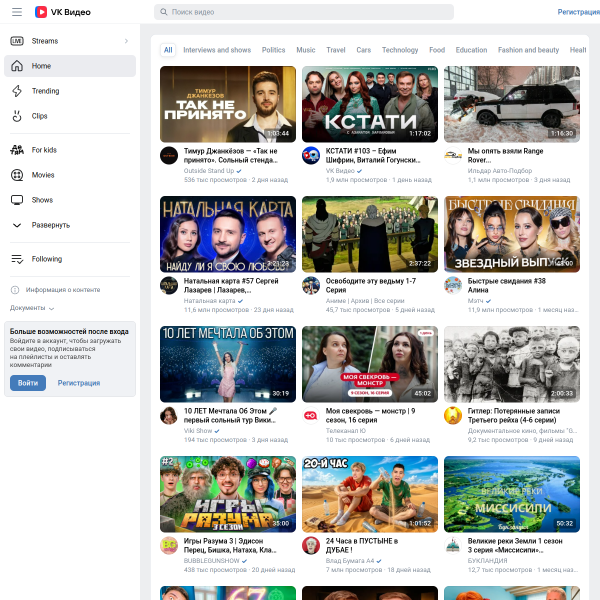600x600 pixels.
Task: Open documentary films channel avatar by Гитлер video
Action: [x=453, y=416]
